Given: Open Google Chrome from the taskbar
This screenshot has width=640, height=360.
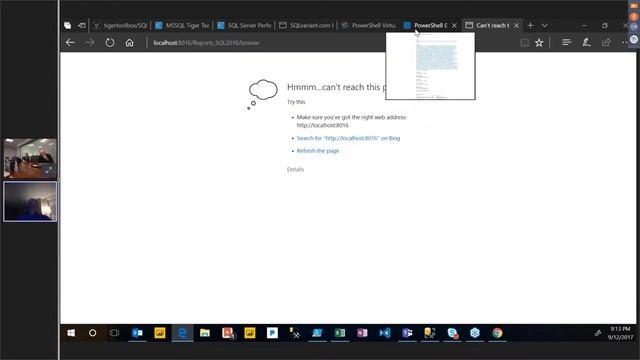Looking at the screenshot, I should pos(497,333).
